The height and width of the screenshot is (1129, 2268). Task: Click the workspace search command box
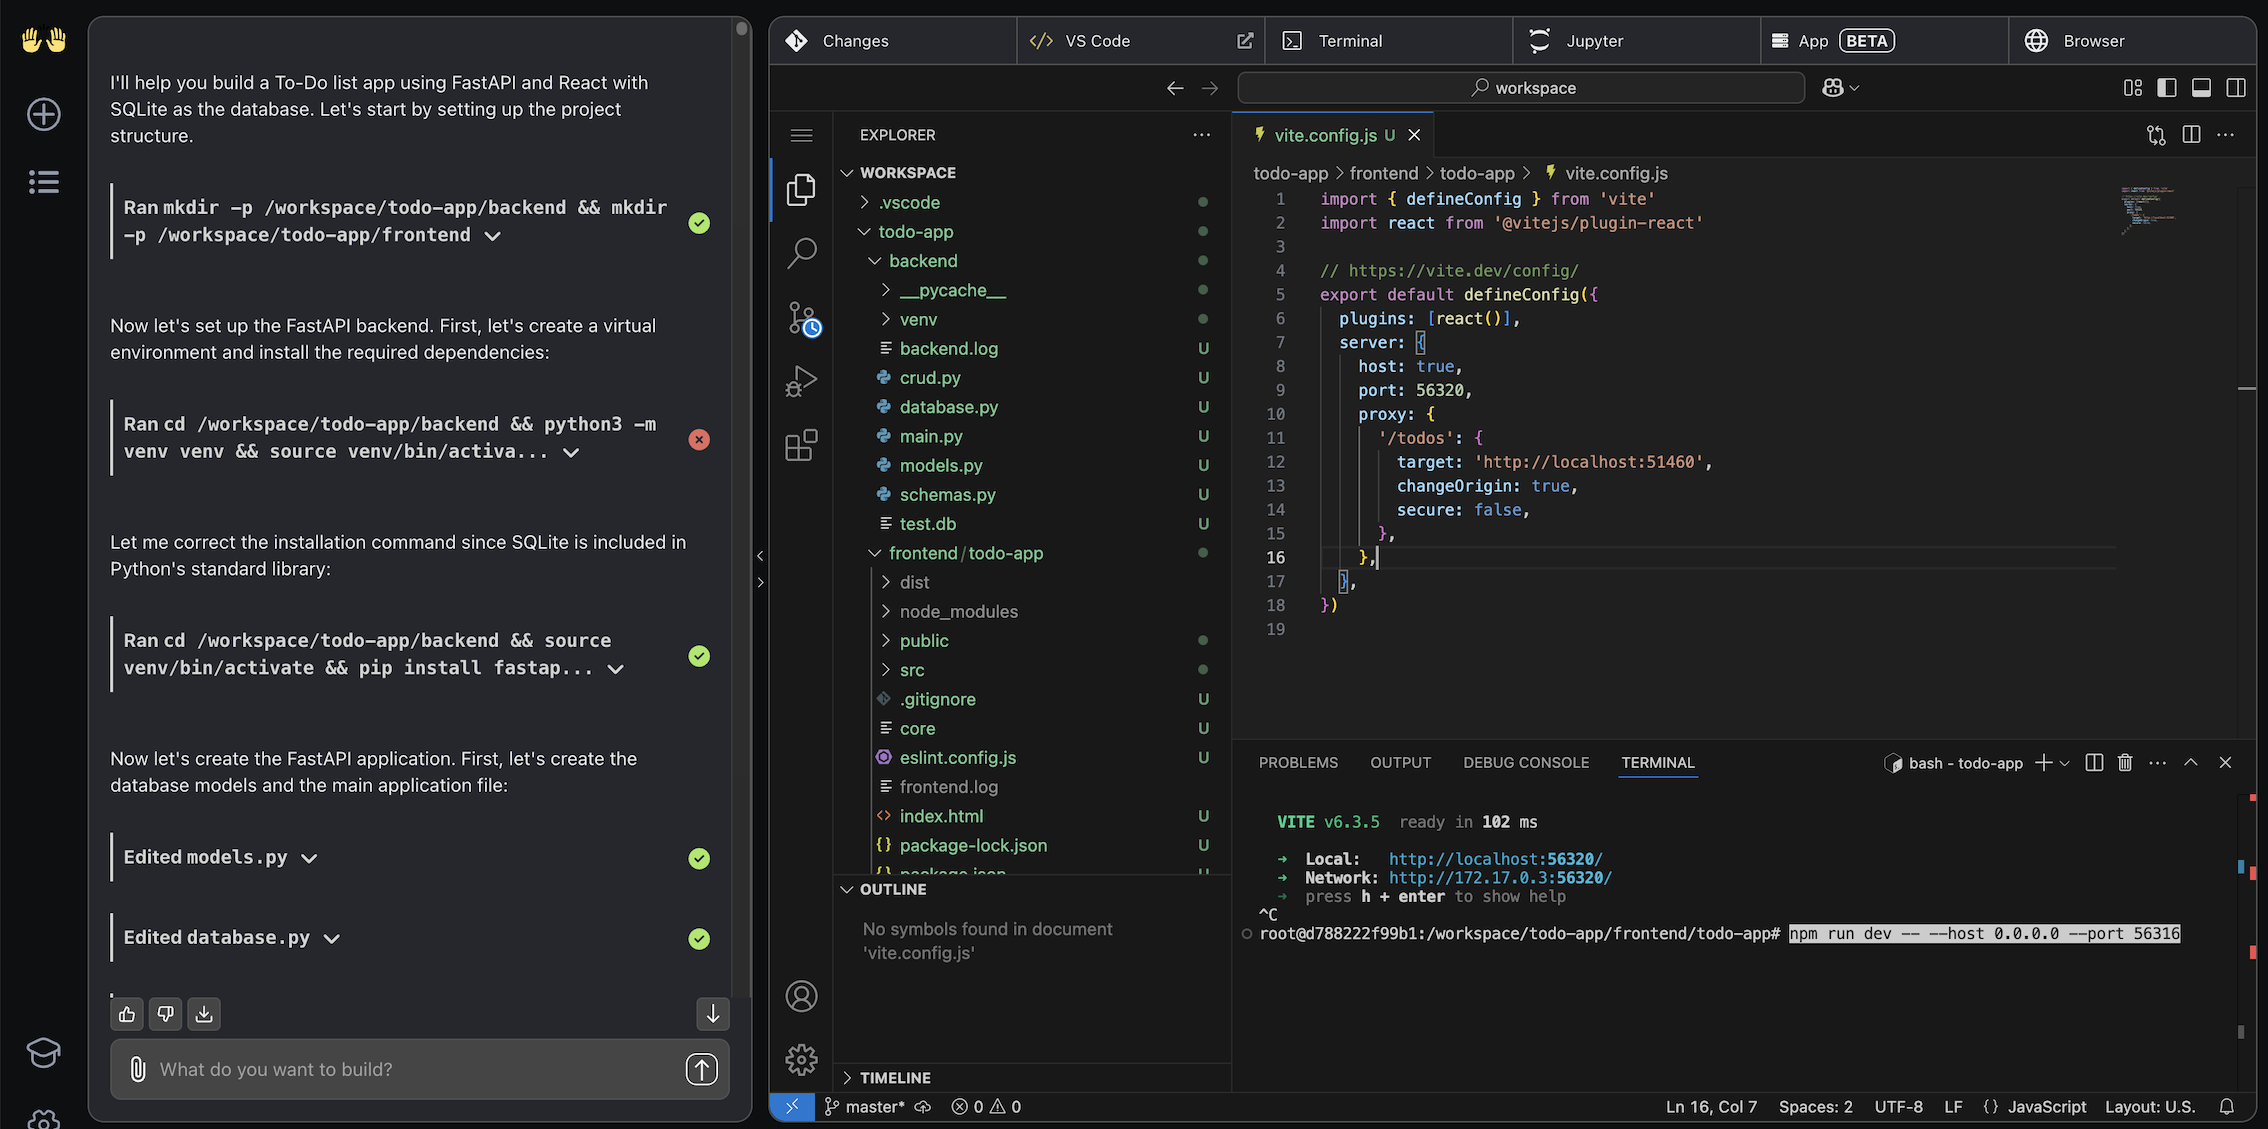1521,88
